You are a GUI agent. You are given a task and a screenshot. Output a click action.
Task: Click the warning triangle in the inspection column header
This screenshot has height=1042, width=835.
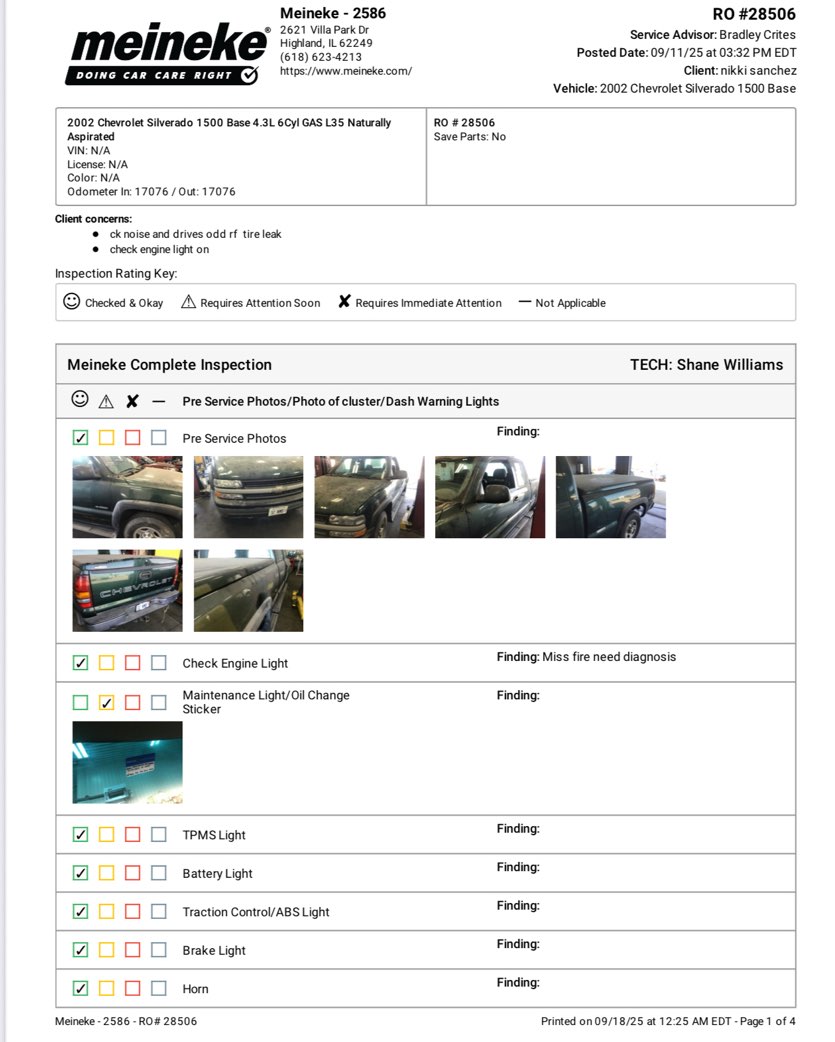106,401
